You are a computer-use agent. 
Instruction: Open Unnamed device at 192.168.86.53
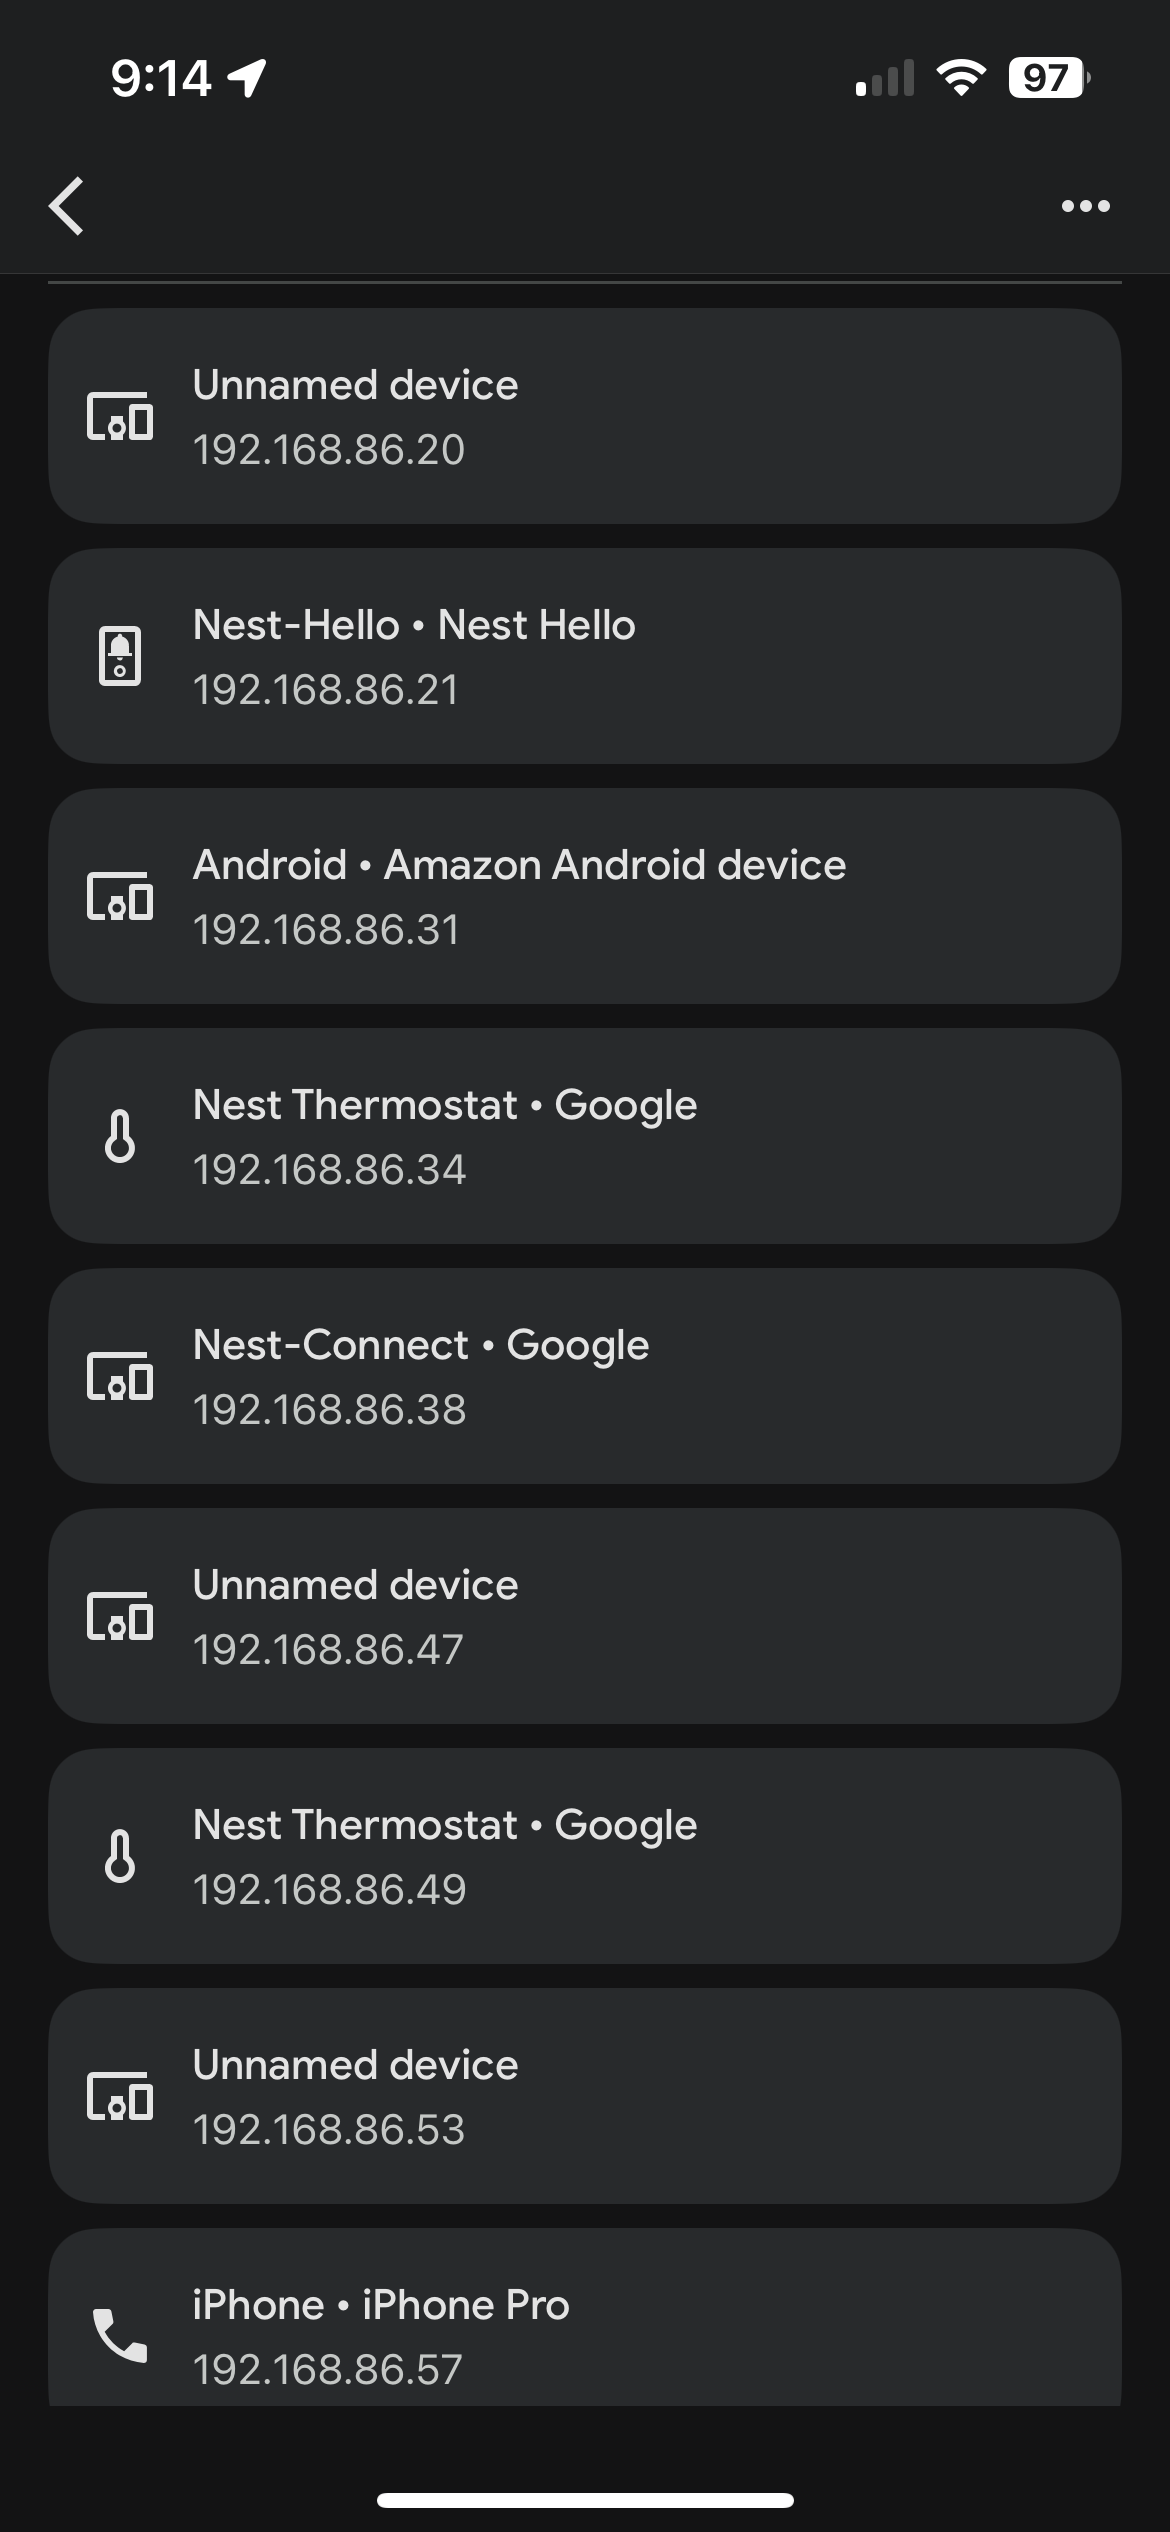pyautogui.click(x=585, y=2096)
